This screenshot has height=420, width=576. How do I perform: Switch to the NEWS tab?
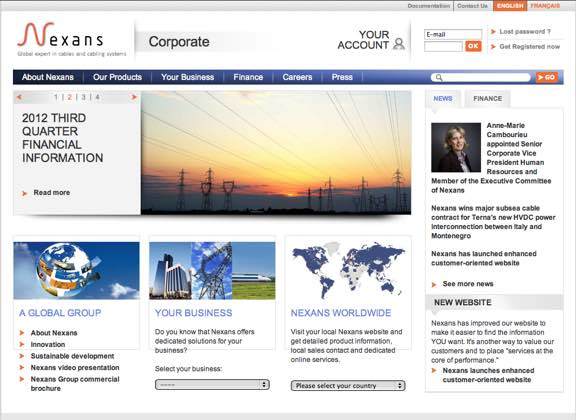pyautogui.click(x=443, y=98)
